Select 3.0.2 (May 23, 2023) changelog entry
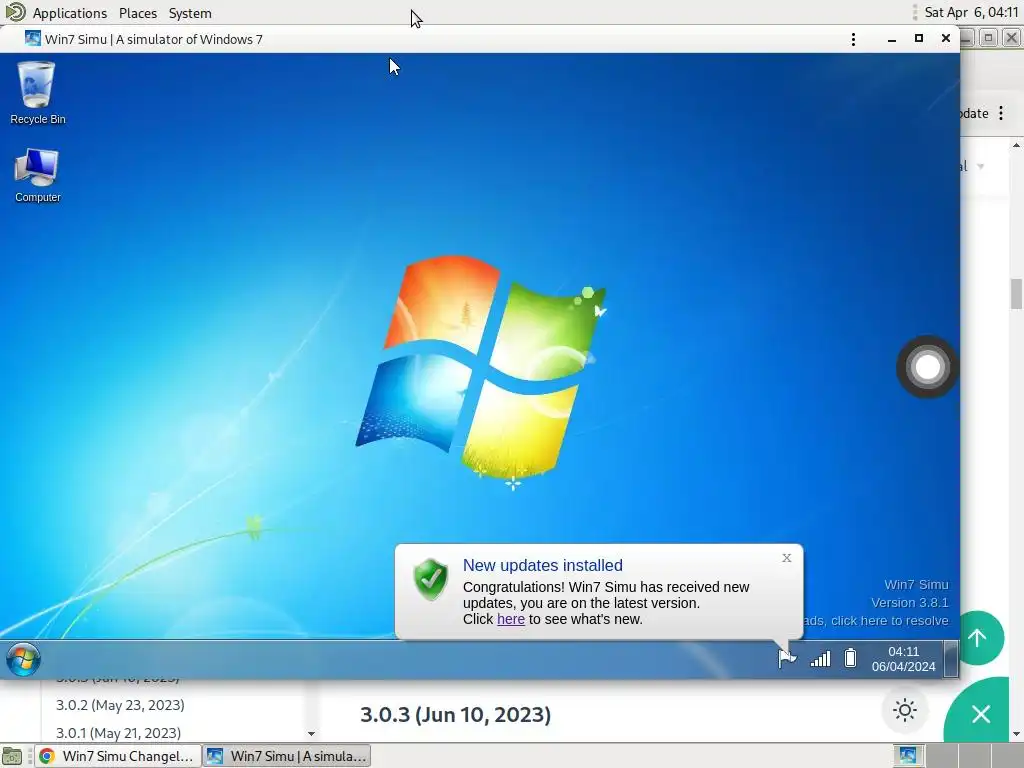This screenshot has width=1024, height=768. point(120,705)
